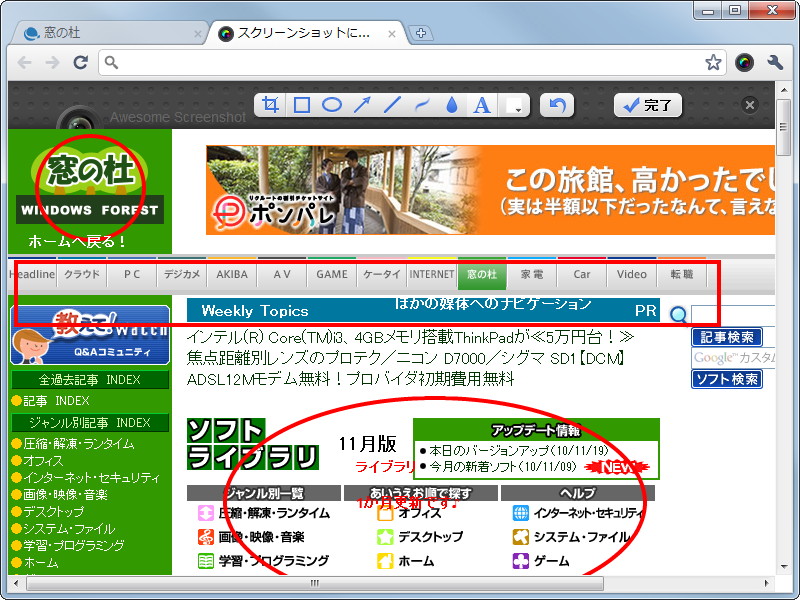Select the freehand curve tool

coord(422,105)
